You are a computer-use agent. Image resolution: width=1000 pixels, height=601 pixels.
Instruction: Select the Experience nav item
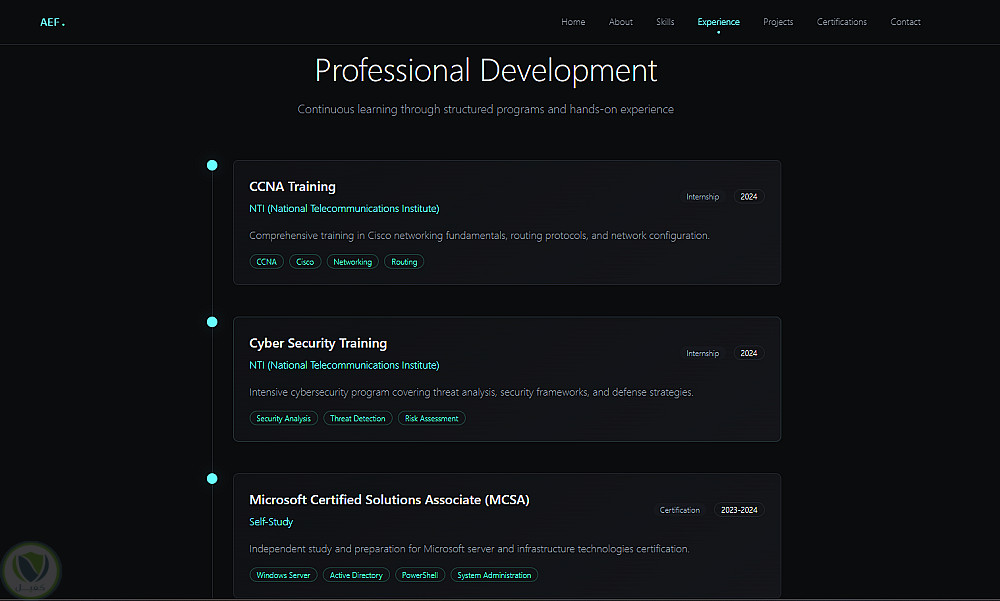718,22
